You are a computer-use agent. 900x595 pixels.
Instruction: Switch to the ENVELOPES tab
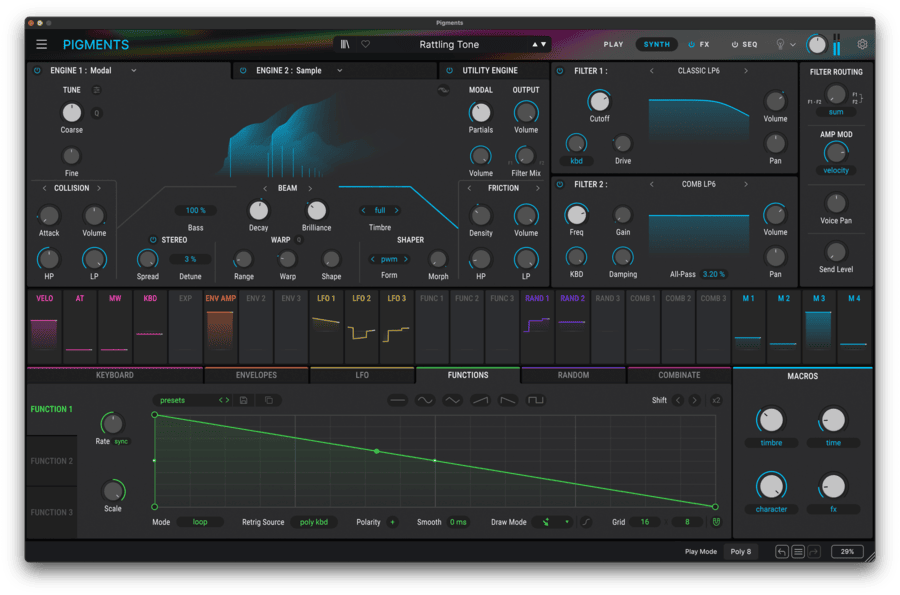[257, 375]
